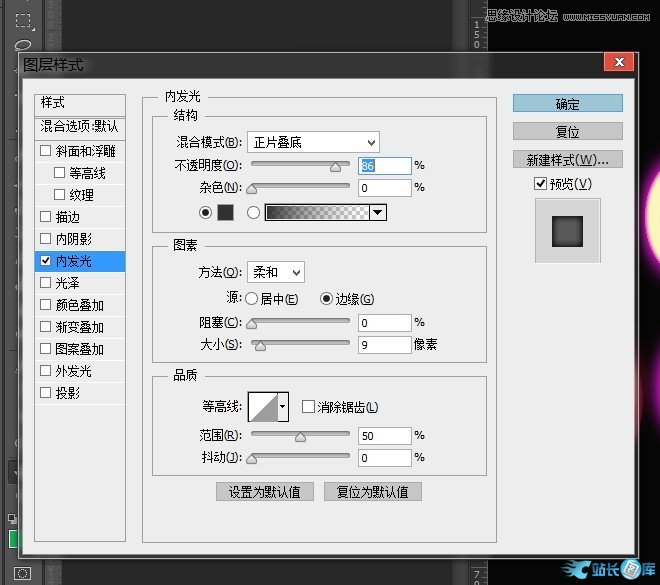Expand the gradient picker dropdown arrow
Viewport: 660px width, 585px height.
tap(377, 212)
